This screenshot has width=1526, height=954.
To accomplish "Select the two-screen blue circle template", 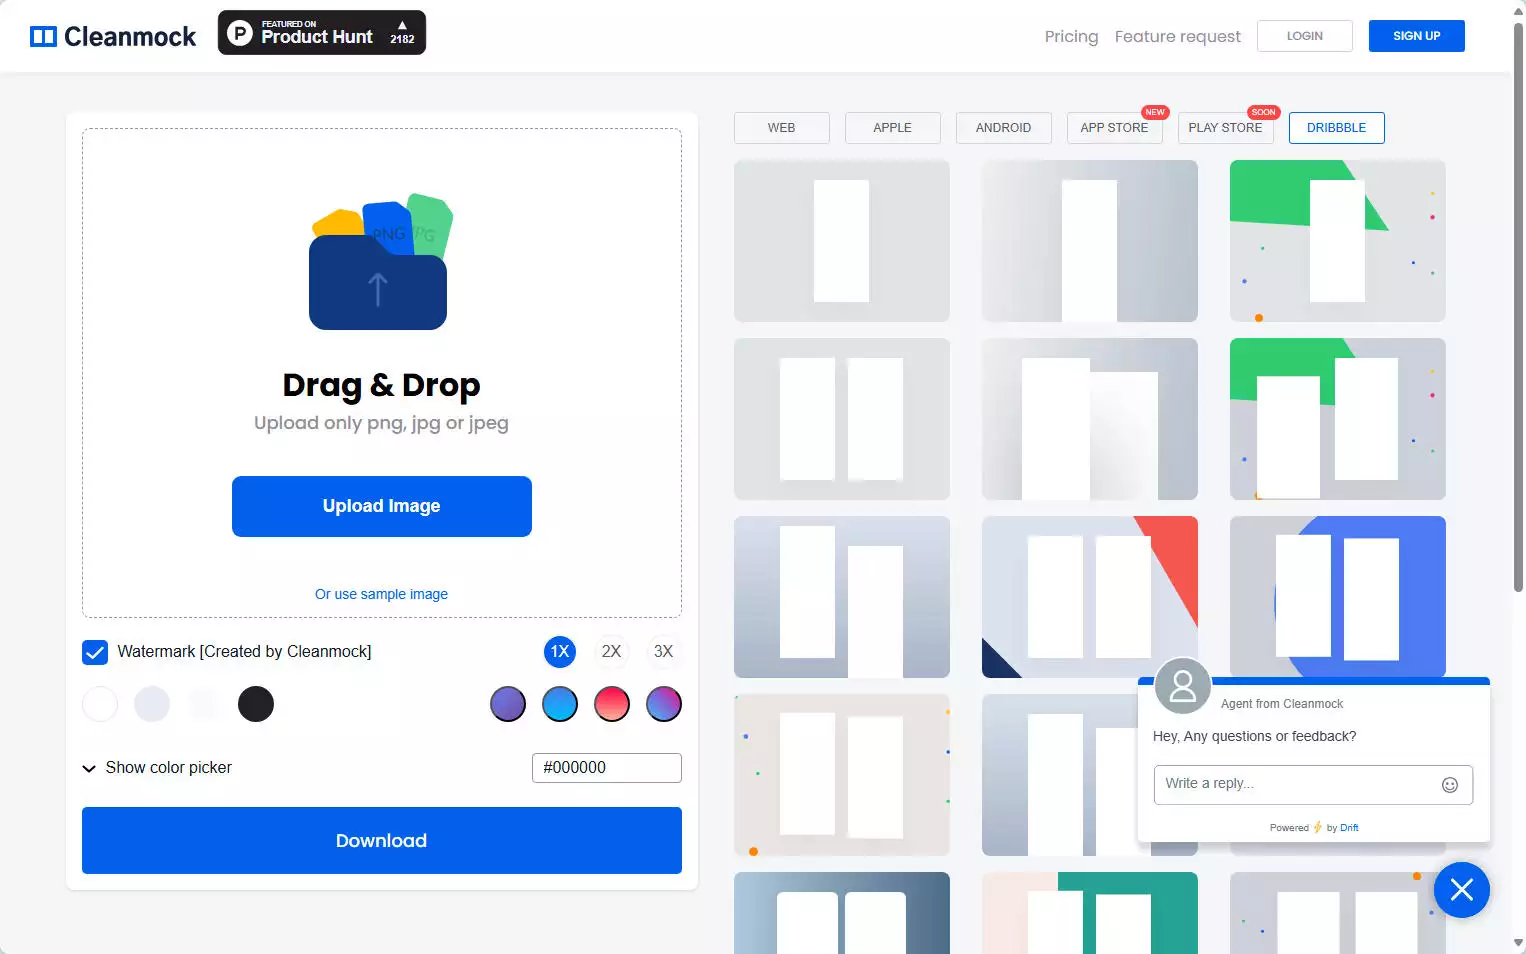I will pos(1338,597).
